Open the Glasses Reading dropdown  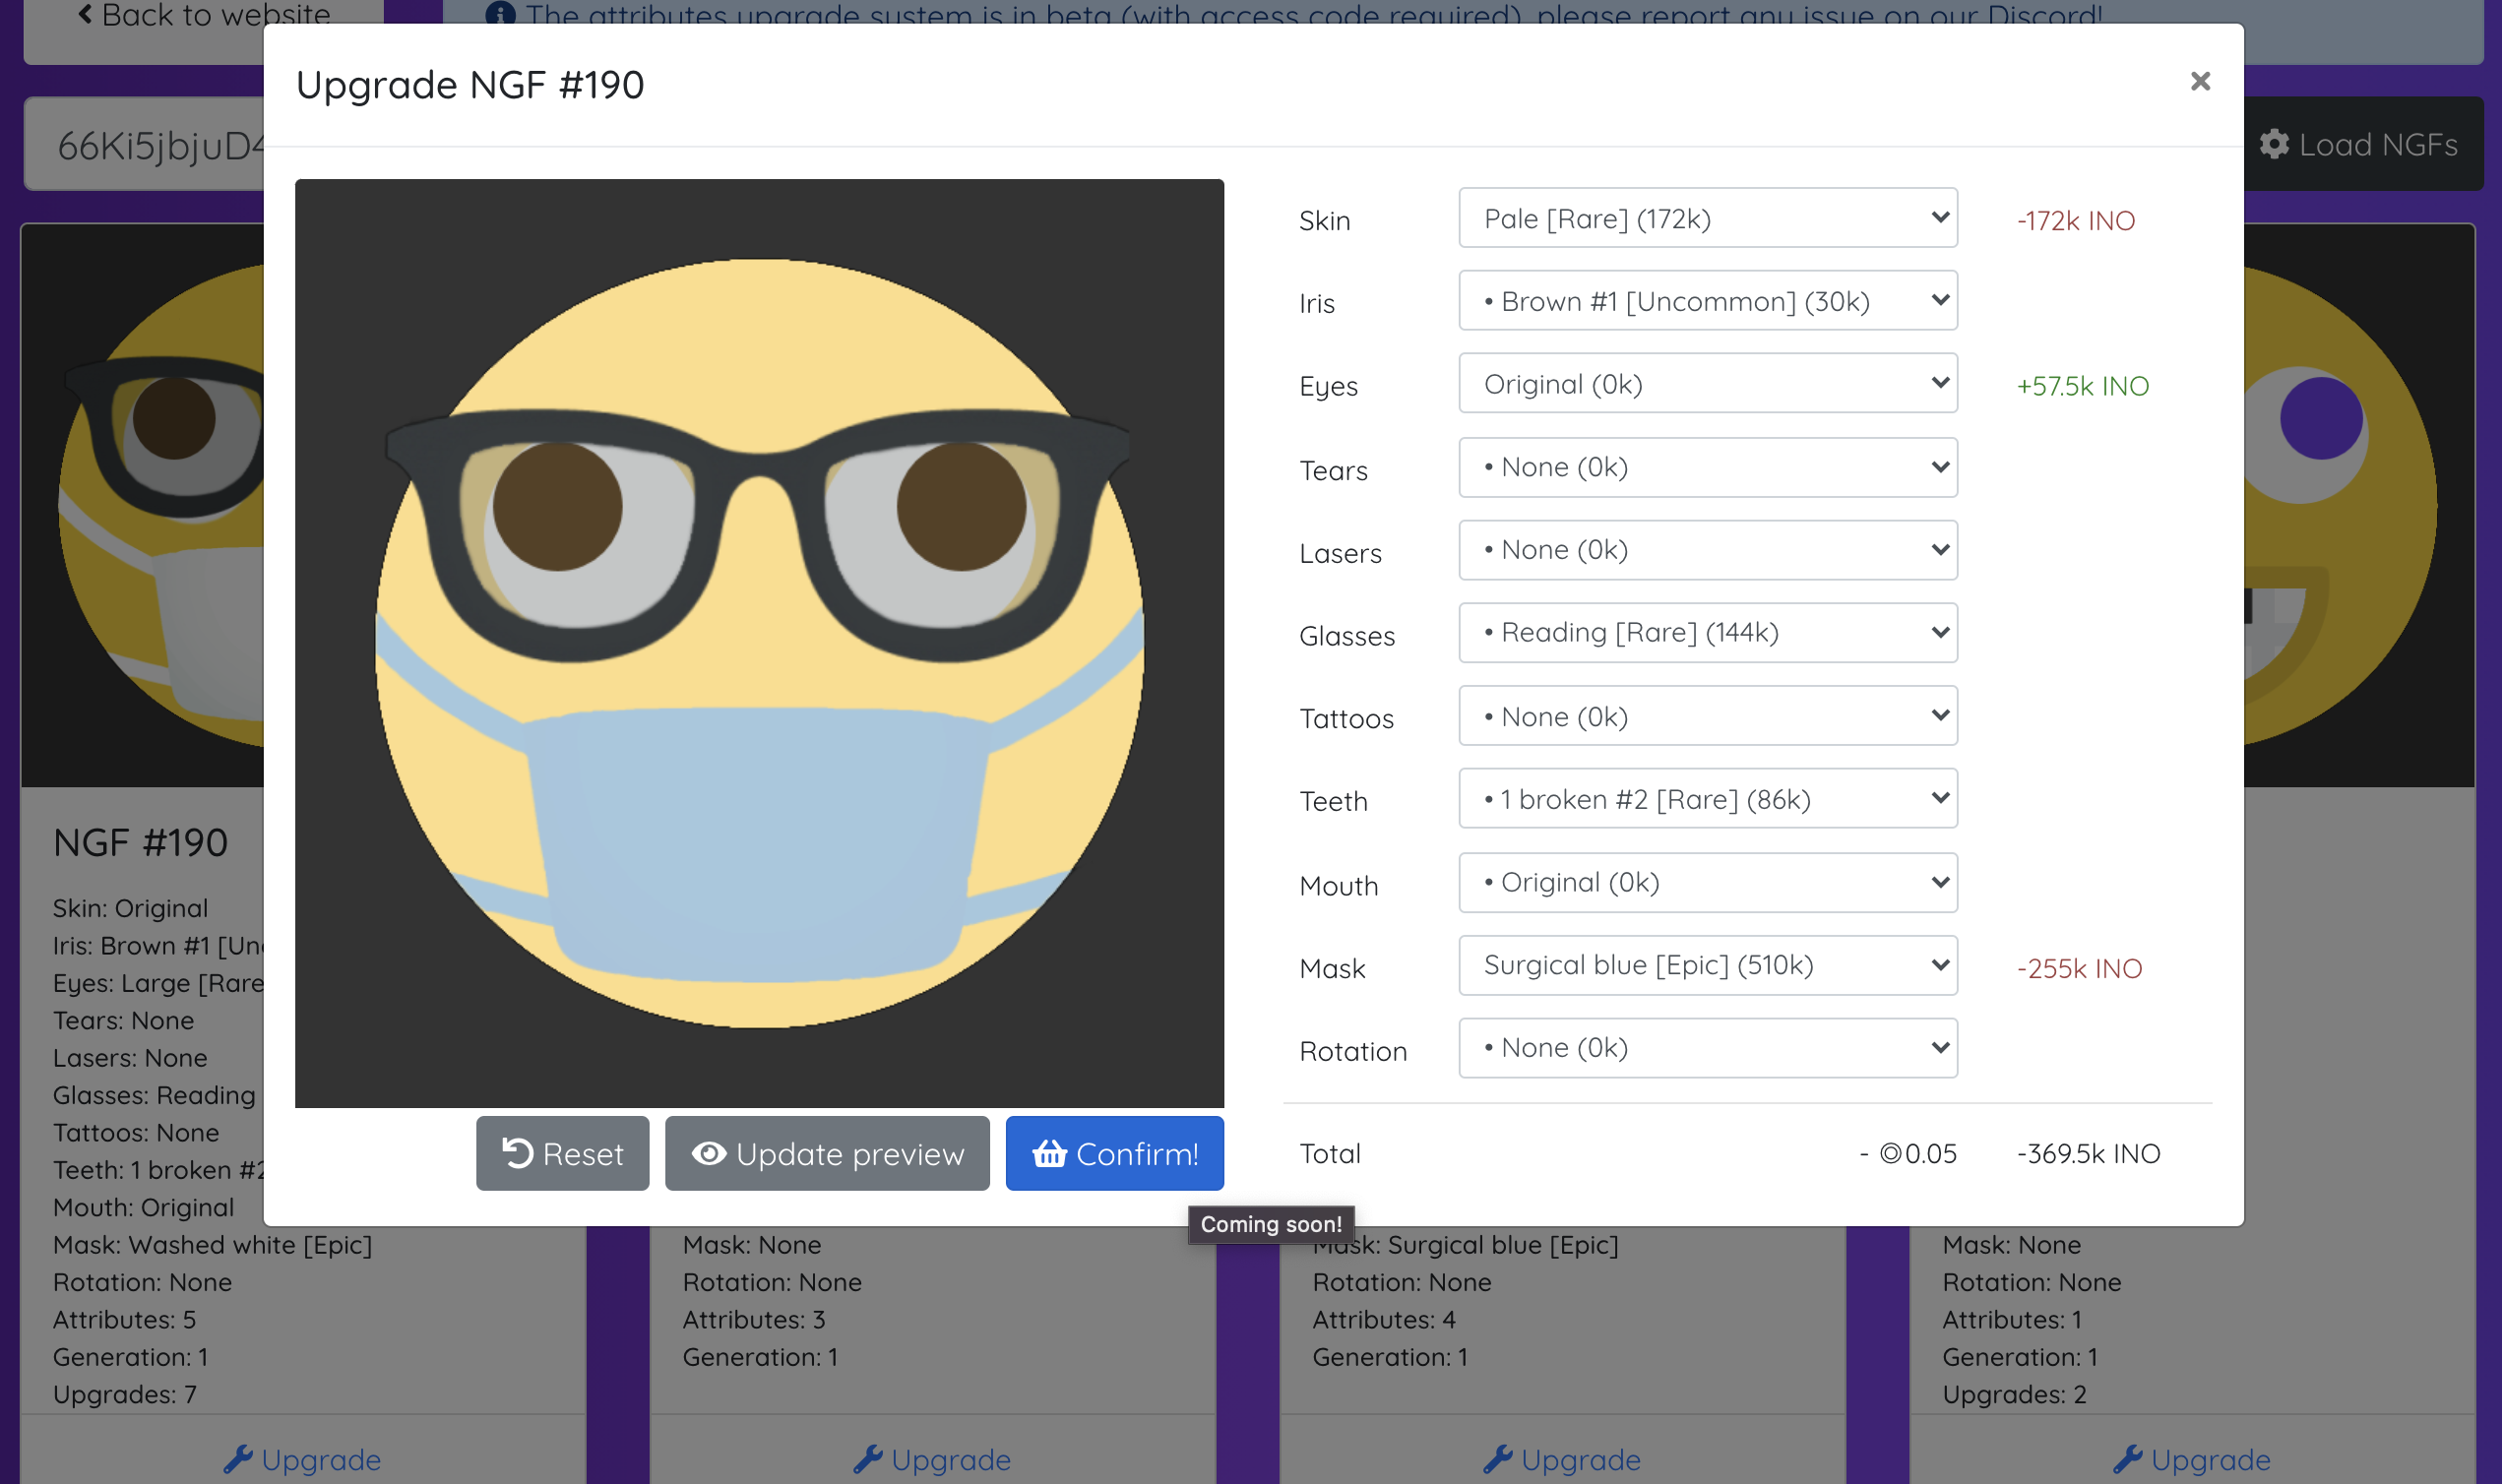point(1707,632)
